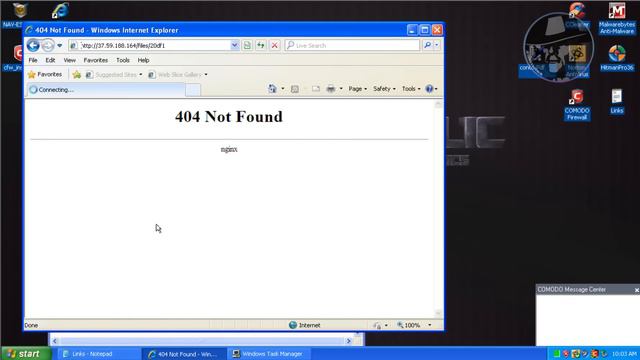This screenshot has height=360, width=640.
Task: Open the Suggested Sites link
Action: pyautogui.click(x=114, y=75)
